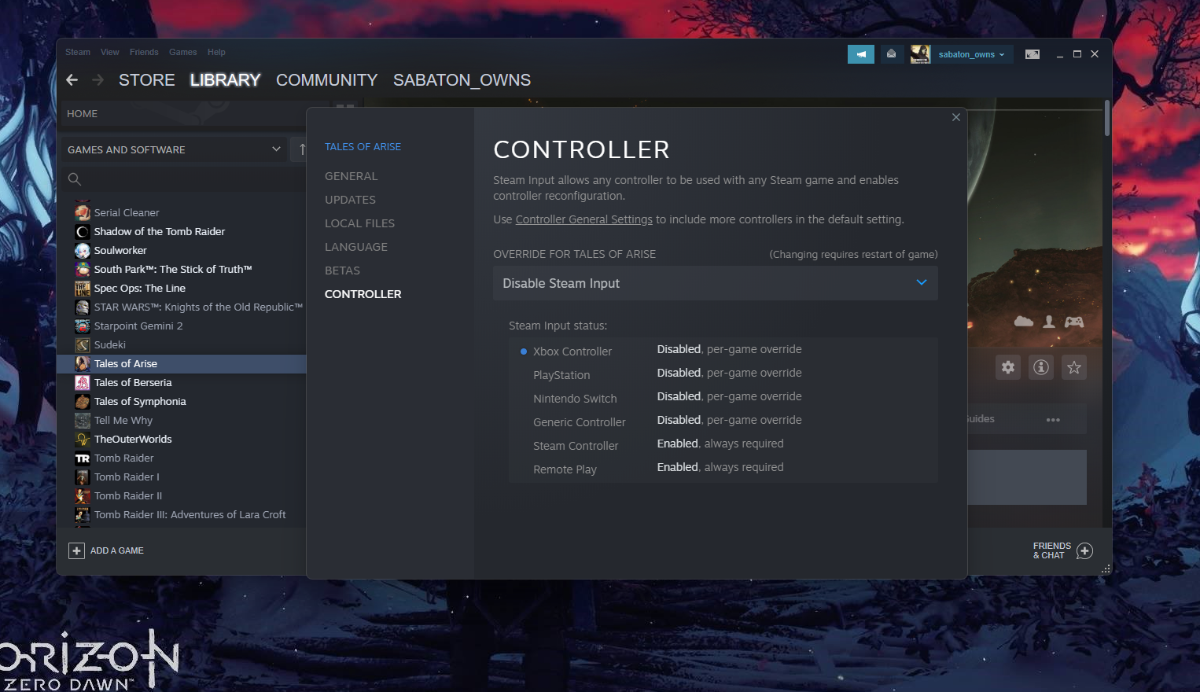Image resolution: width=1200 pixels, height=692 pixels.
Task: Click the single-player person icon
Action: pos(1049,322)
